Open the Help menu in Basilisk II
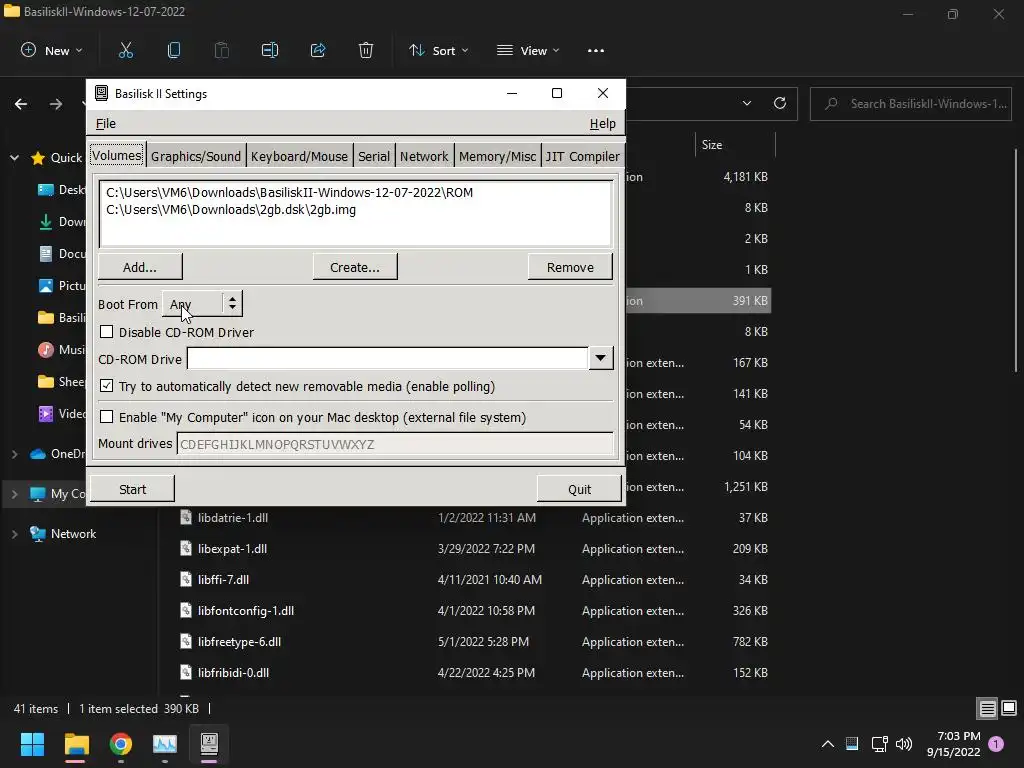Viewport: 1024px width, 768px height. point(602,123)
